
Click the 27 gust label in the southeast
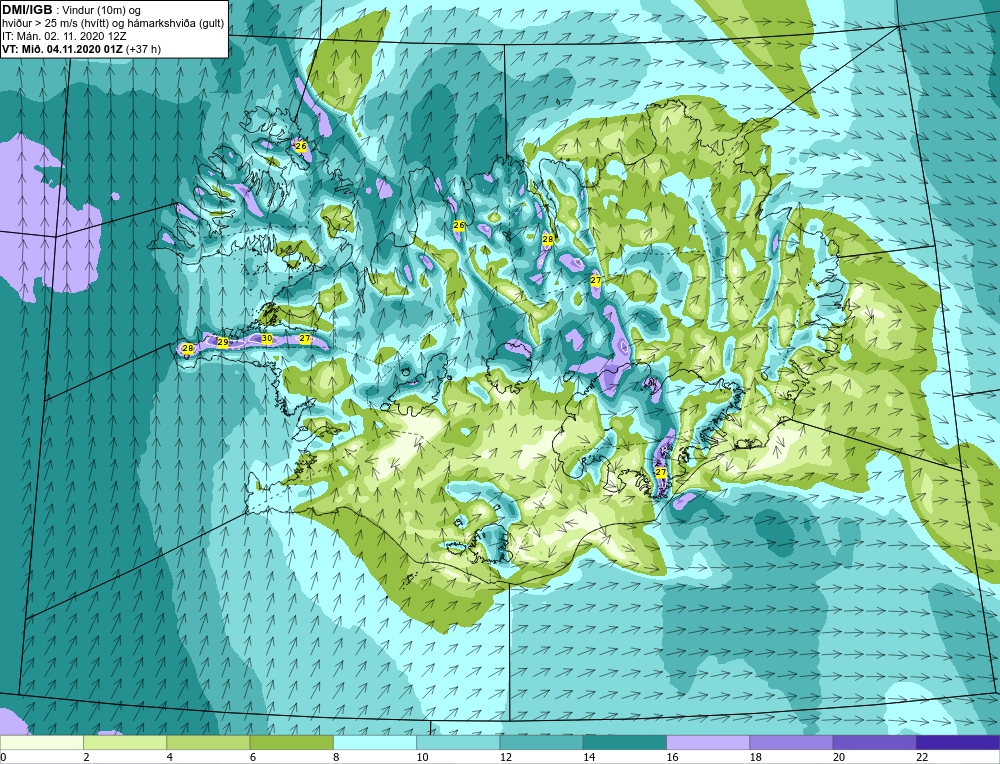tap(661, 473)
